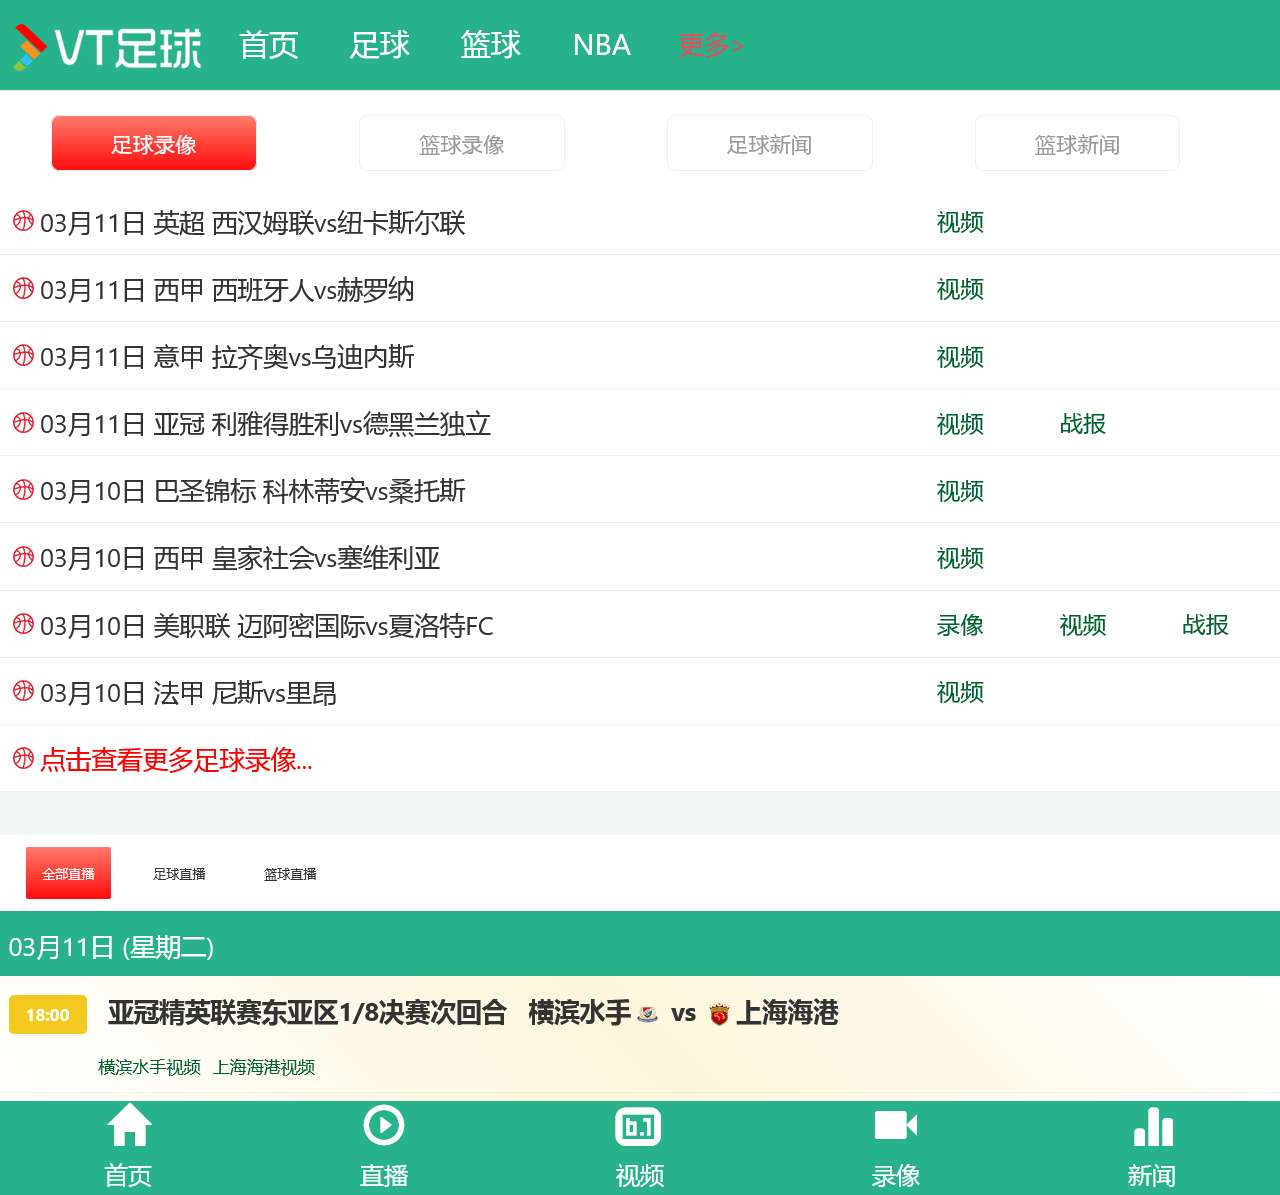Click the 横滨水手 team crest
Viewport: 1280px width, 1195px height.
(x=647, y=1014)
